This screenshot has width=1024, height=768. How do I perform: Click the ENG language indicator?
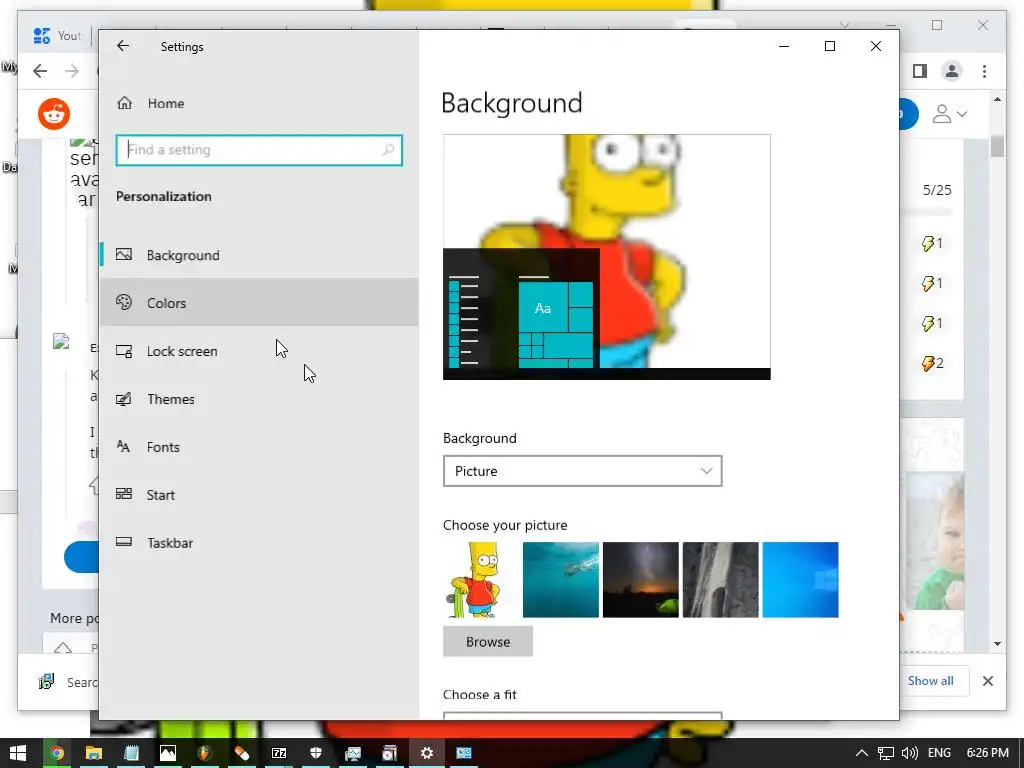(939, 753)
